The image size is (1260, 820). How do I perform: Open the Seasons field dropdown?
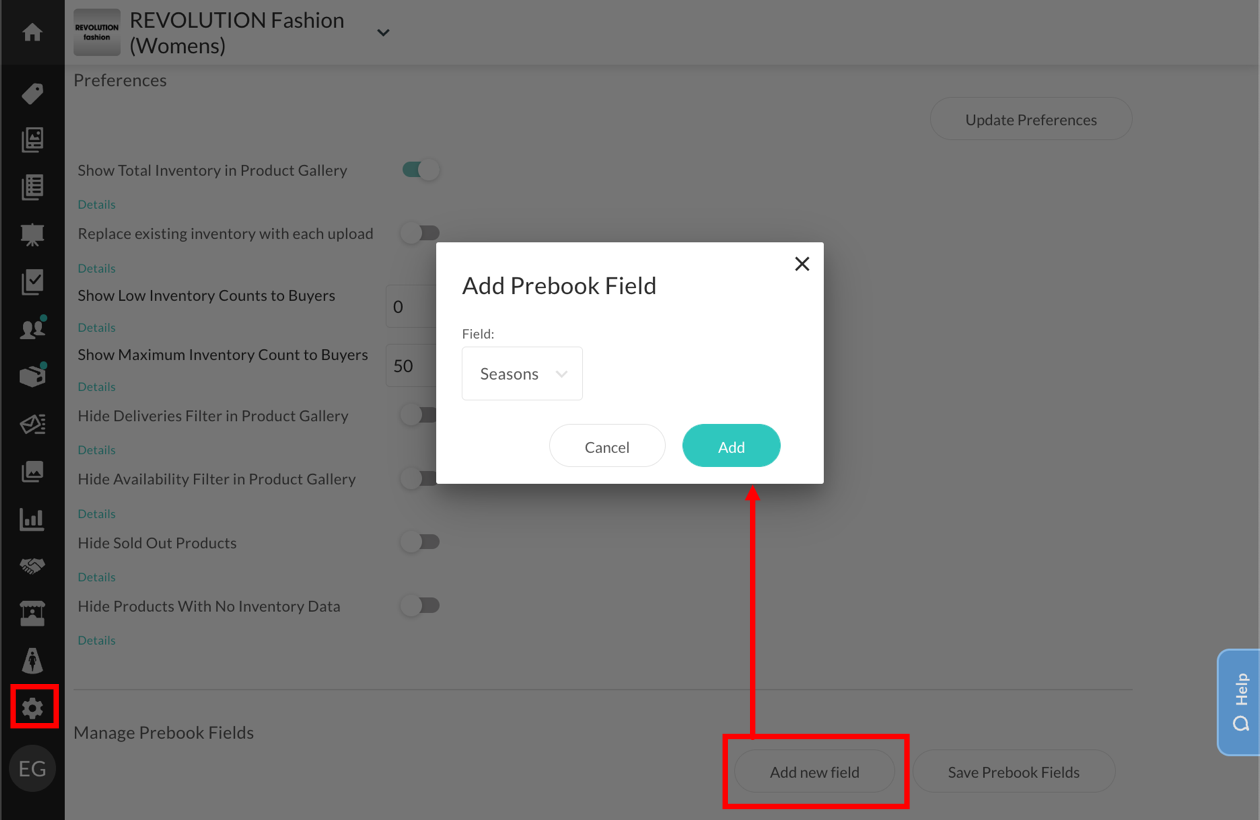pyautogui.click(x=522, y=374)
